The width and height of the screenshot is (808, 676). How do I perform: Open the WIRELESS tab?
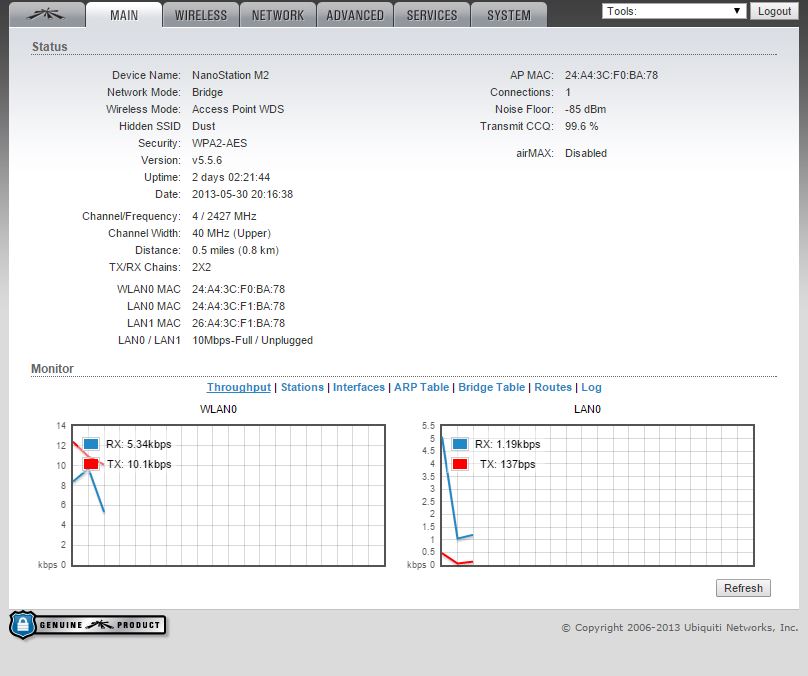[200, 15]
